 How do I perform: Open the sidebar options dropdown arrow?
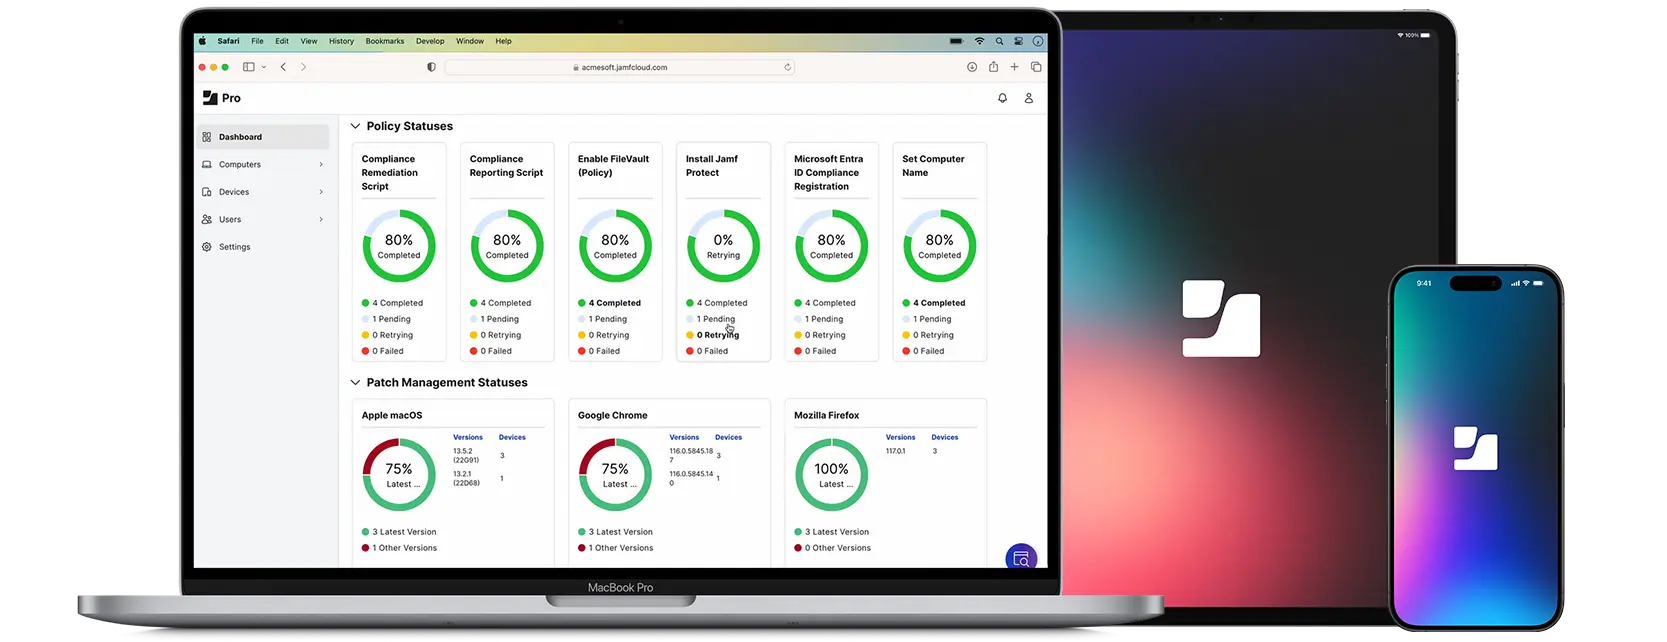(x=264, y=67)
